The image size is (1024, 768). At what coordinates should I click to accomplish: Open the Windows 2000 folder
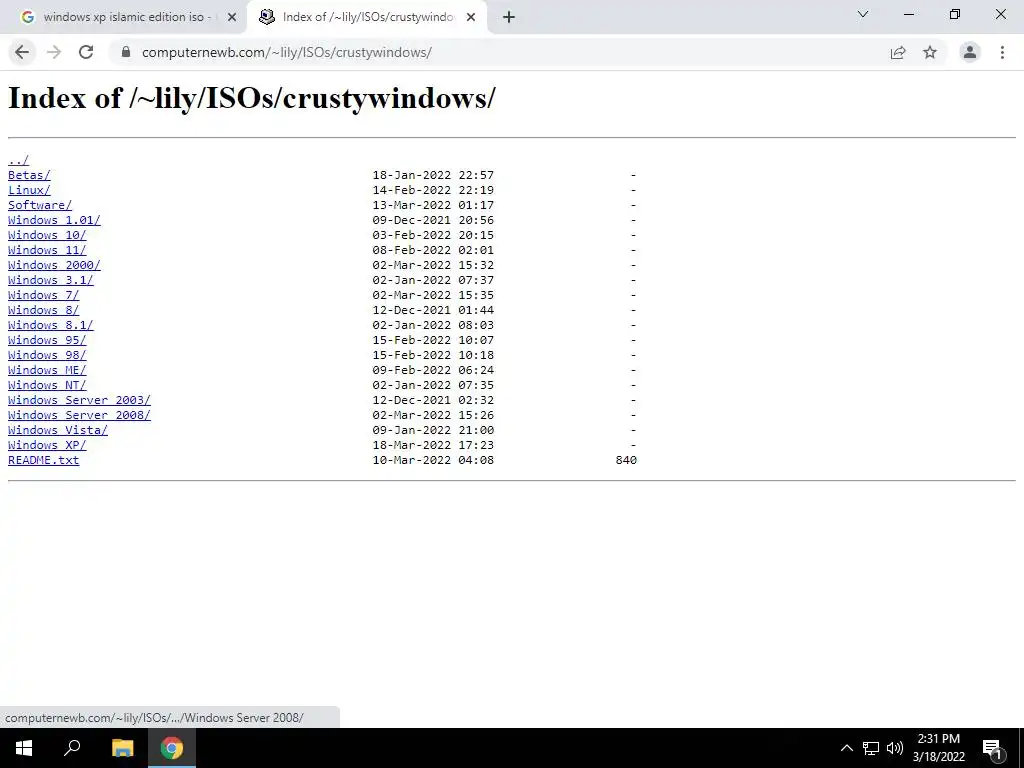54,265
